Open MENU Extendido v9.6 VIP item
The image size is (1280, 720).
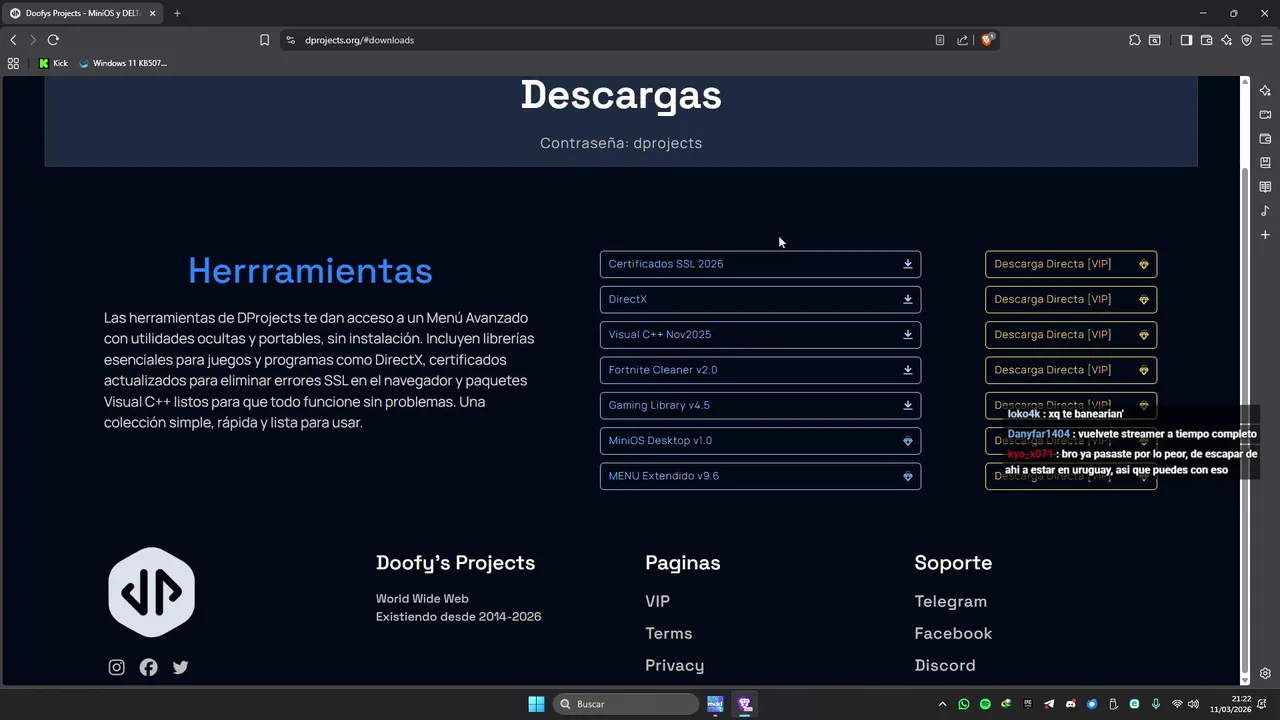point(760,476)
